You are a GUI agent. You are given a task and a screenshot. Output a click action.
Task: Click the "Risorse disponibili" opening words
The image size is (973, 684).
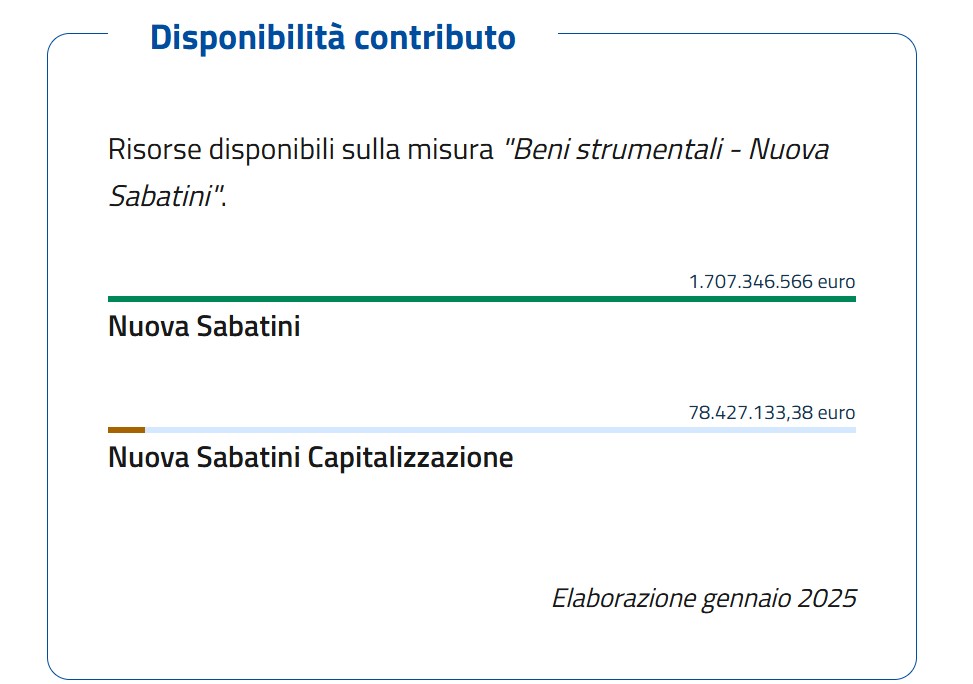coord(220,150)
